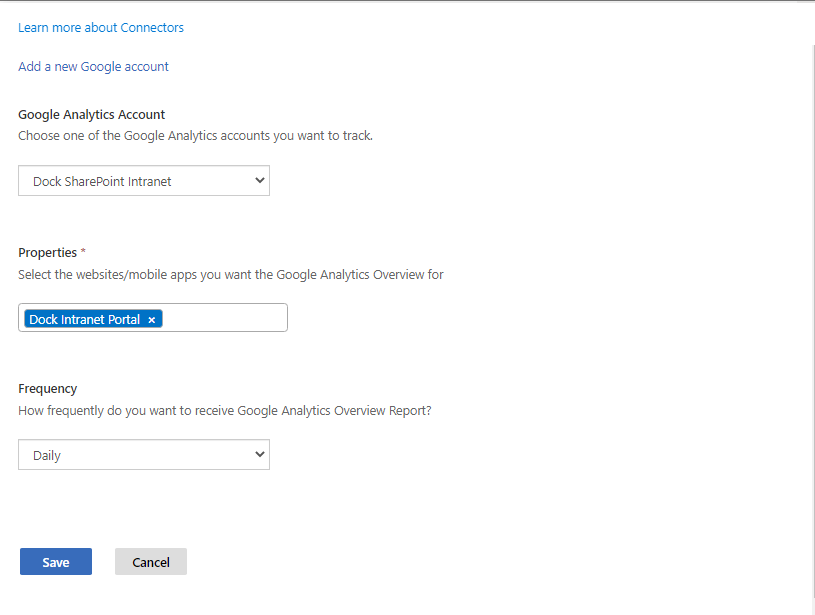Viewport: 815px width, 615px height.
Task: Click the 'Select the websites/mobile apps' description
Action: 231,274
